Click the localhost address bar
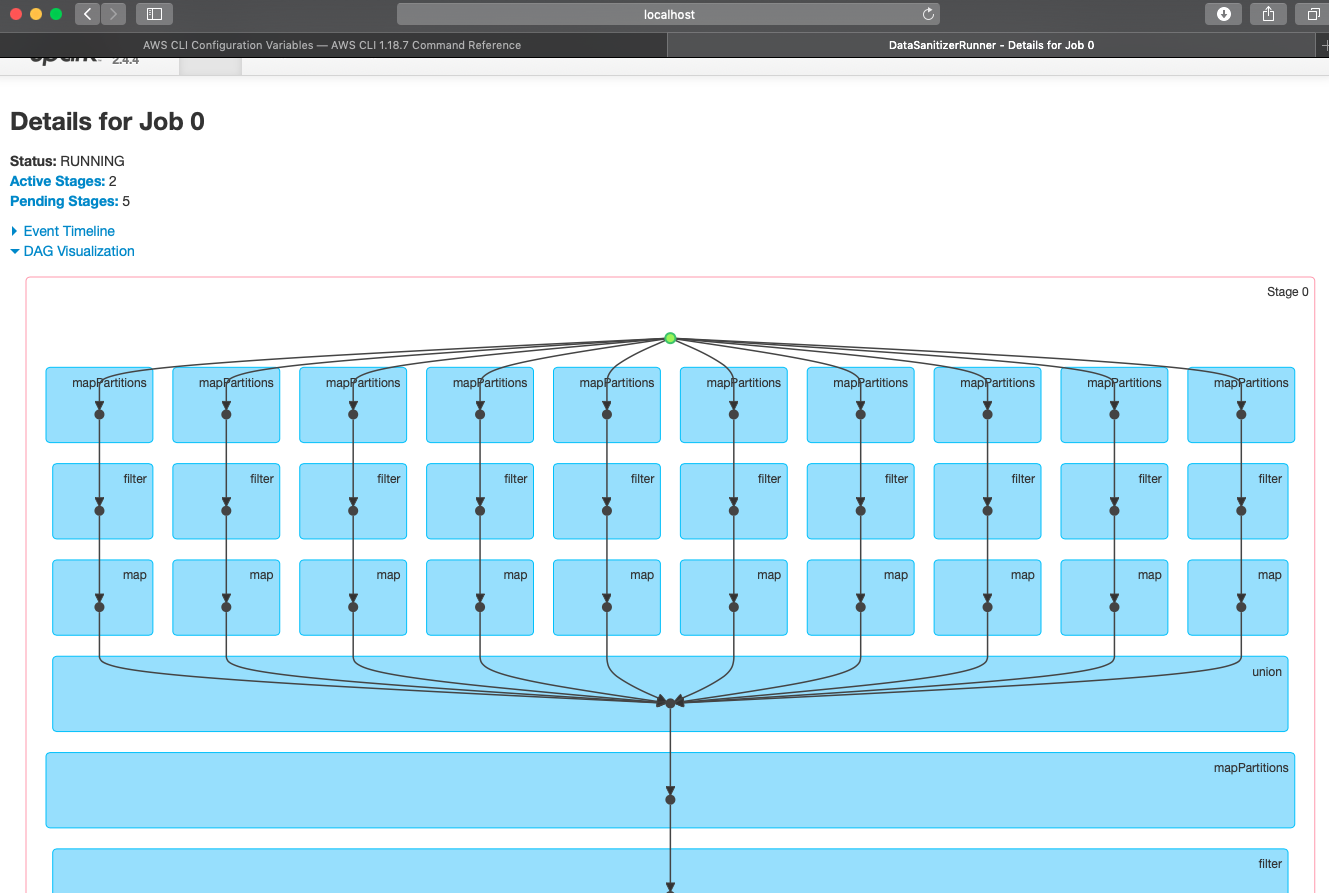The image size is (1329, 893). pyautogui.click(x=668, y=14)
